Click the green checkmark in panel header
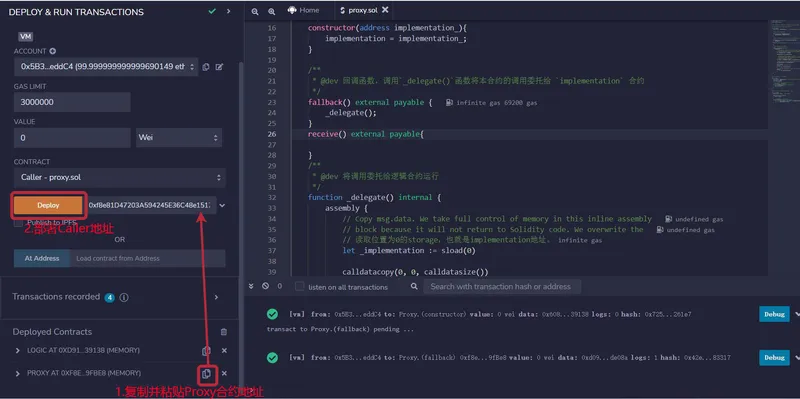Image resolution: width=800 pixels, height=399 pixels. [212, 11]
